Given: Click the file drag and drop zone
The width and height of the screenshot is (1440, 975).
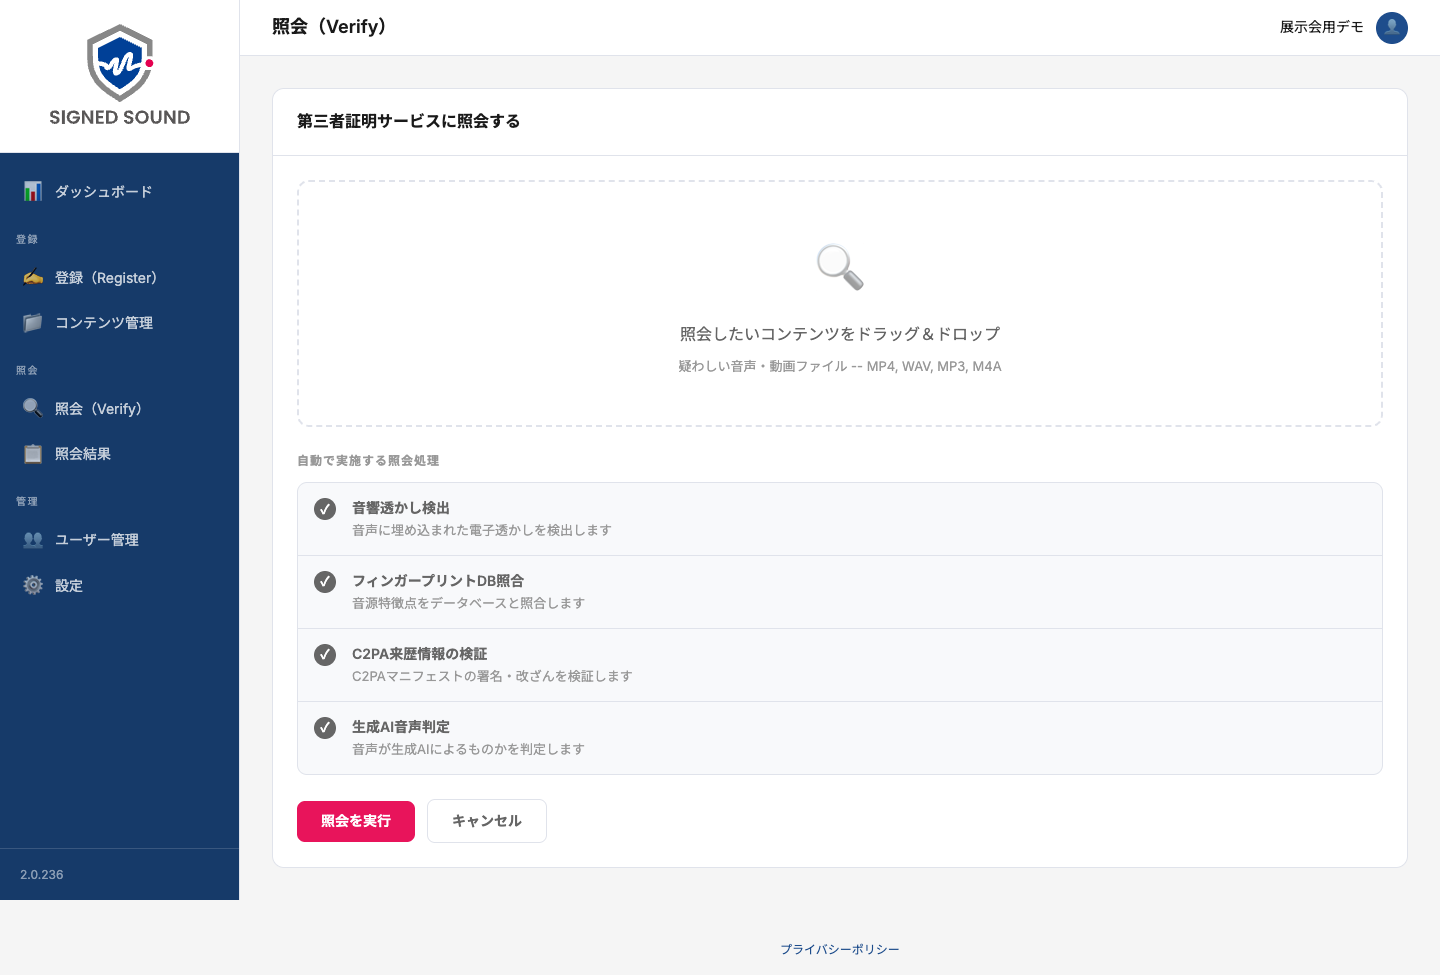Looking at the screenshot, I should [x=840, y=304].
